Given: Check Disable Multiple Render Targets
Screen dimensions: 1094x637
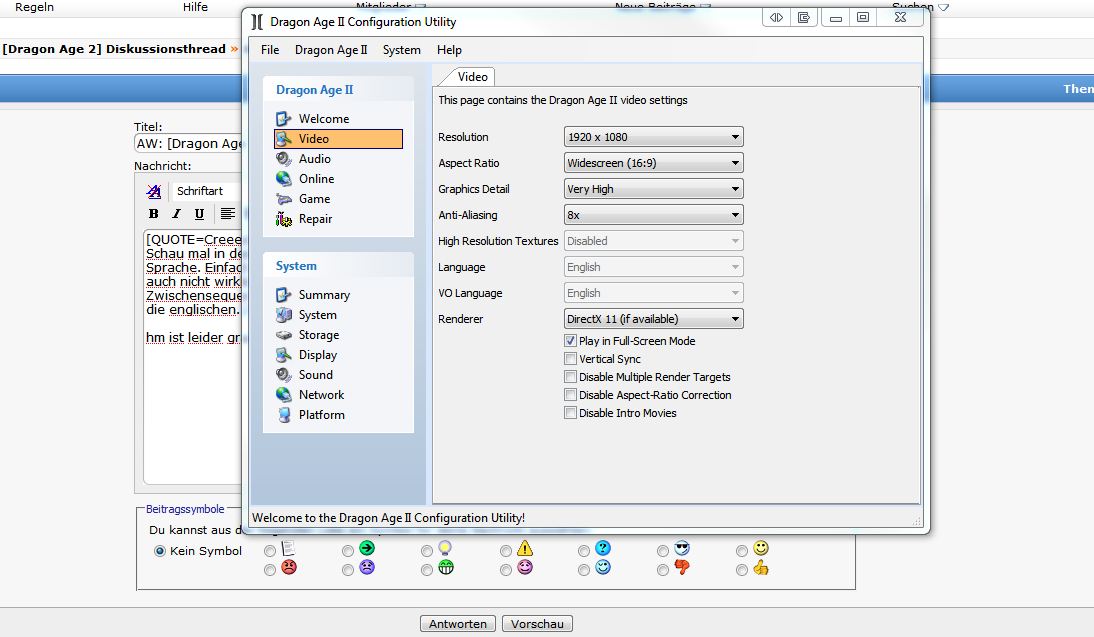Looking at the screenshot, I should (570, 377).
